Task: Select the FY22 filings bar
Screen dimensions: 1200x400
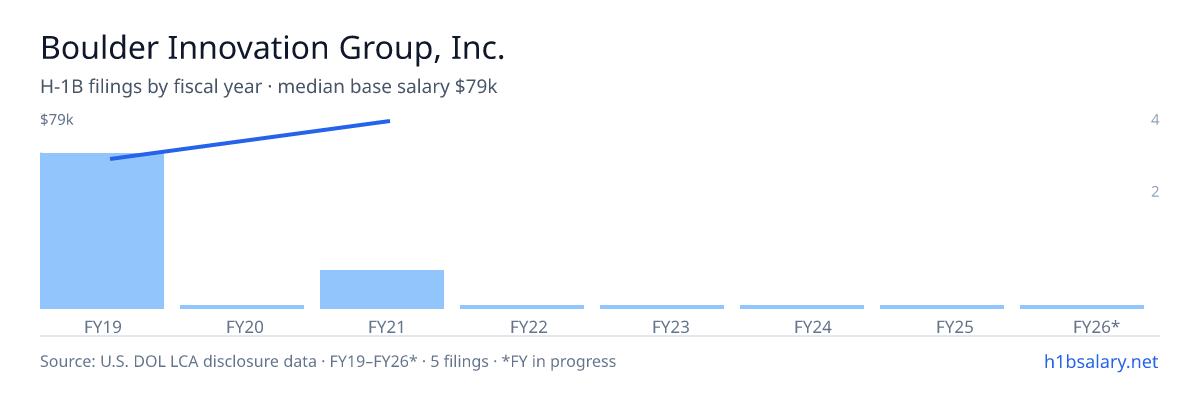Action: coord(522,307)
